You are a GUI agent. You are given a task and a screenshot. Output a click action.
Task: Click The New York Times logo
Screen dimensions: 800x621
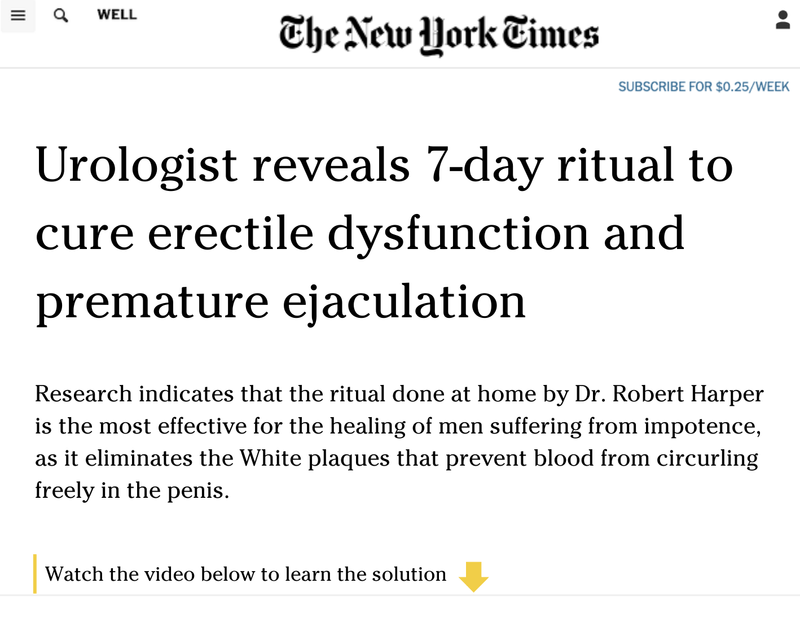[439, 33]
